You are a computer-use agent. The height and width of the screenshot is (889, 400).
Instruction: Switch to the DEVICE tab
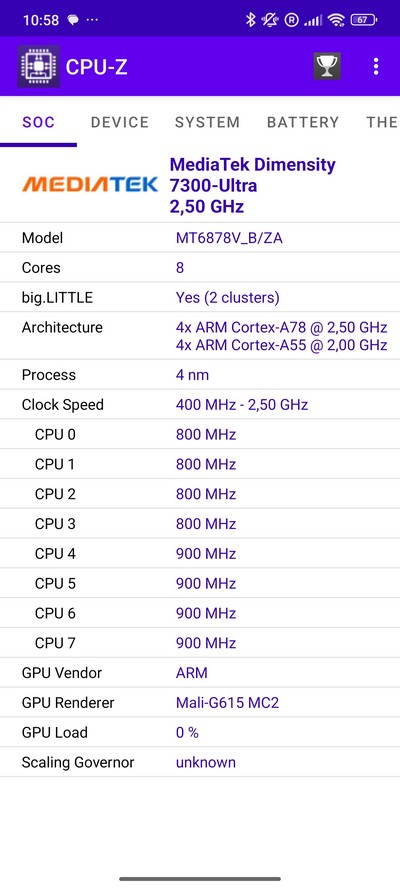tap(120, 122)
